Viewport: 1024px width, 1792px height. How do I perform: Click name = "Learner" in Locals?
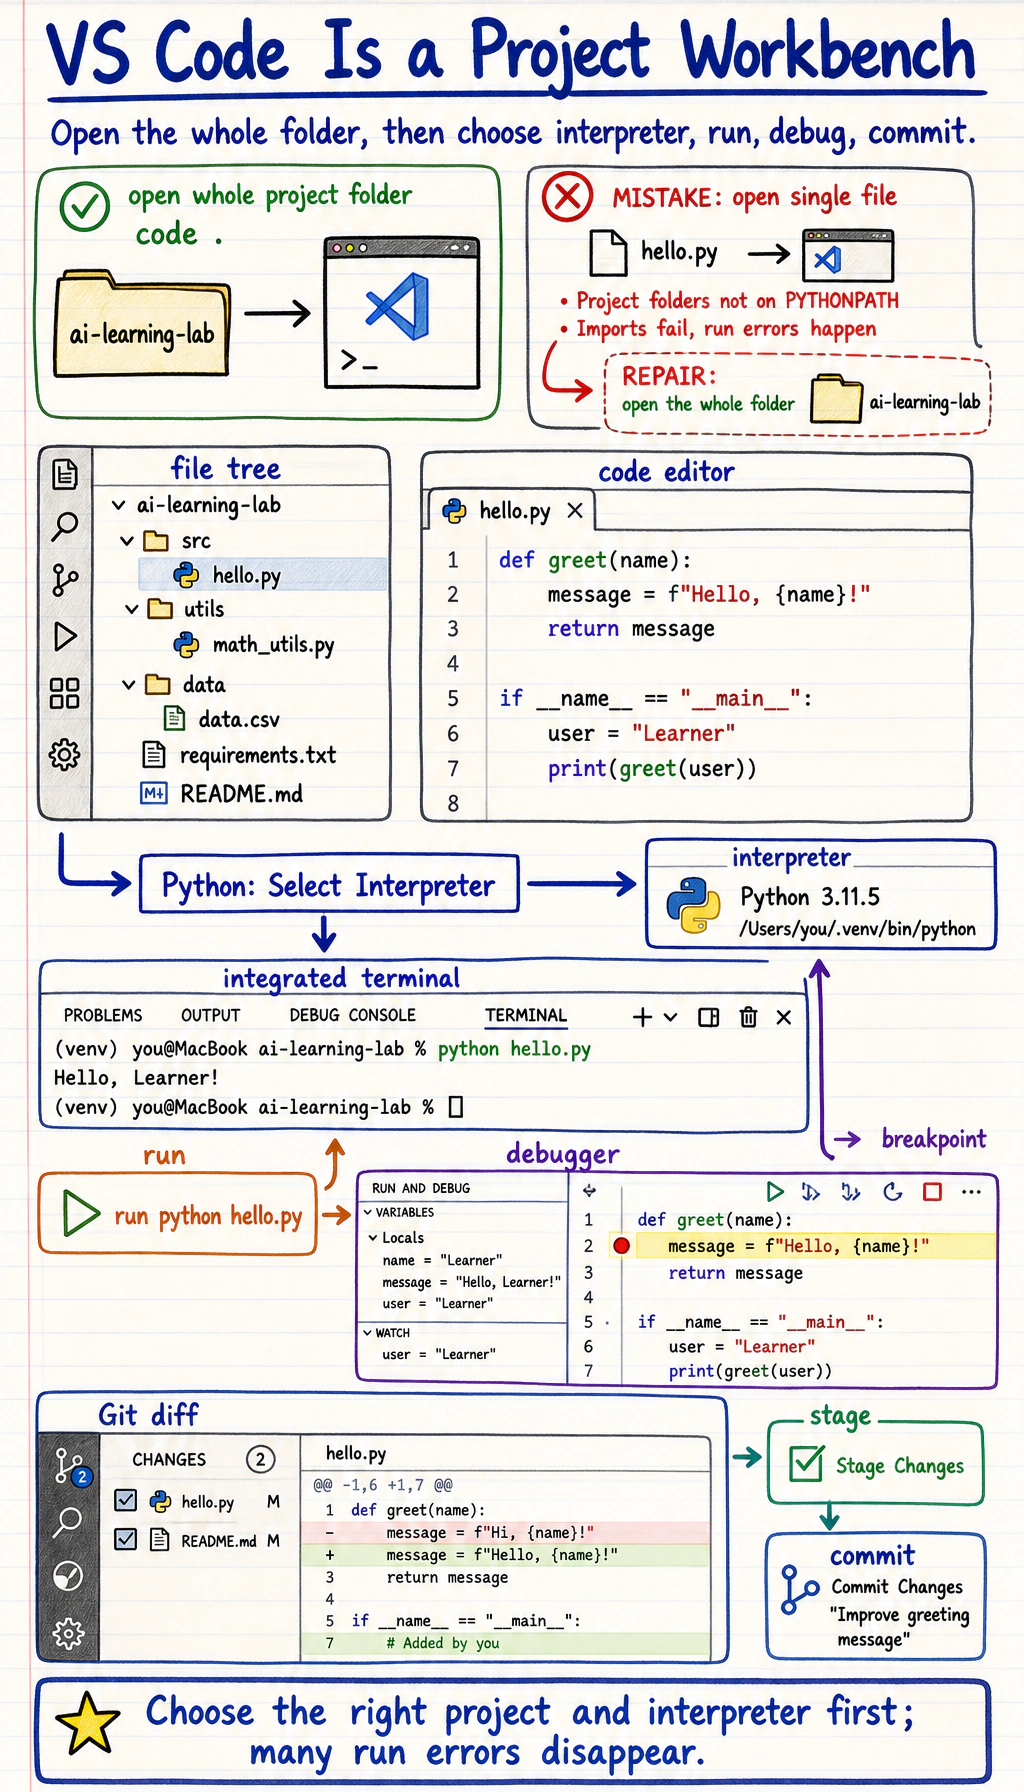[x=442, y=1260]
